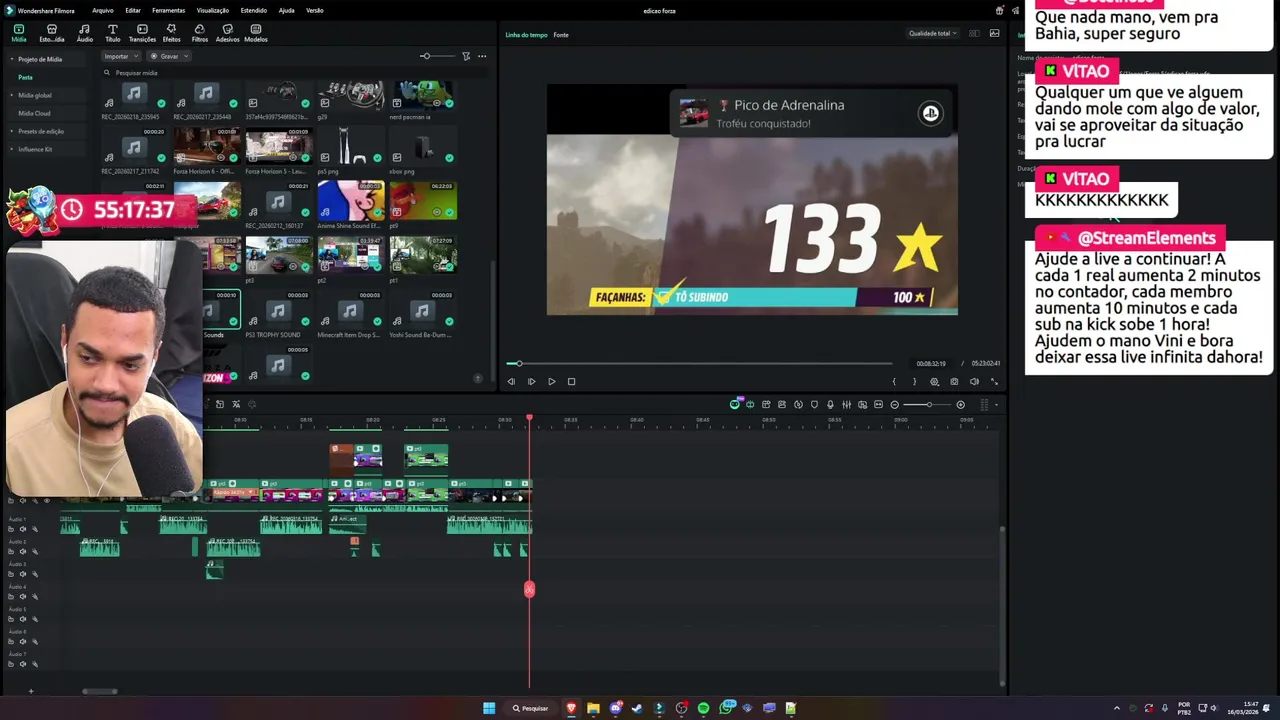Switch to the Transições tab
This screenshot has height=720, width=1280.
pyautogui.click(x=142, y=33)
